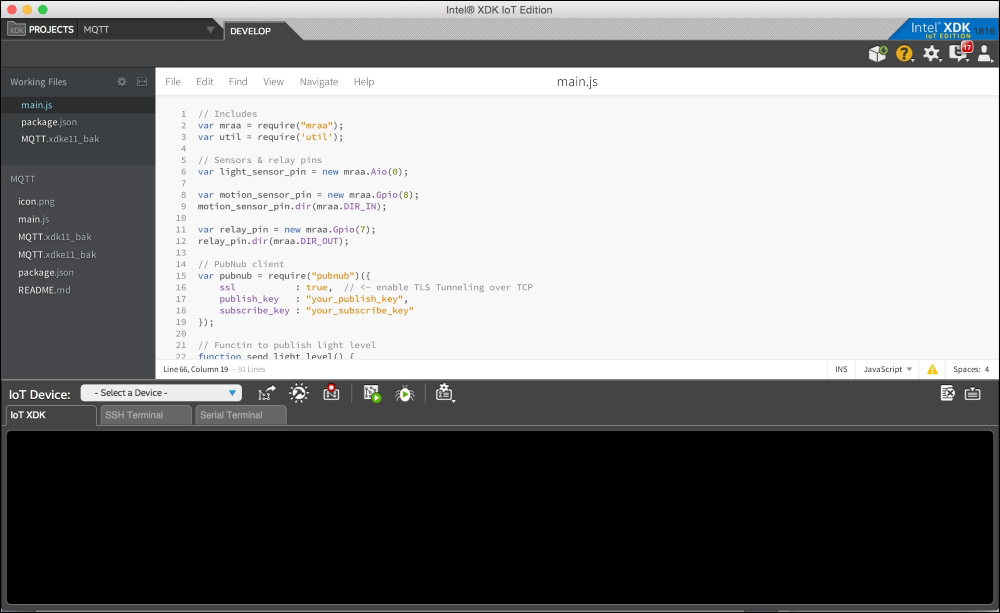Click the stop running app icon

[331, 392]
